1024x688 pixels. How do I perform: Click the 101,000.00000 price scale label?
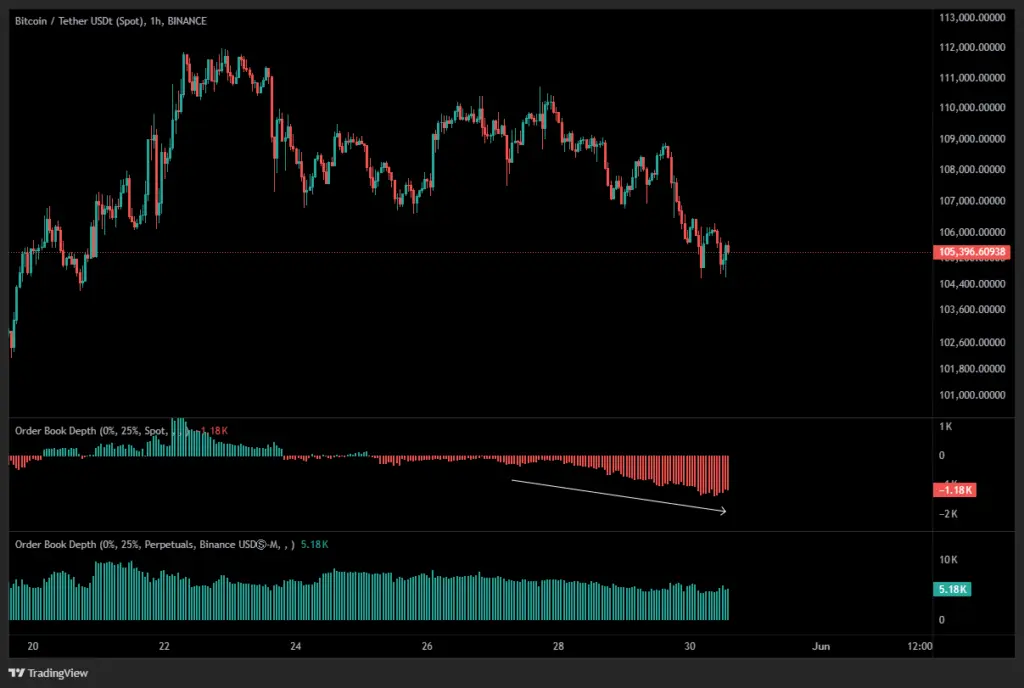coord(973,395)
